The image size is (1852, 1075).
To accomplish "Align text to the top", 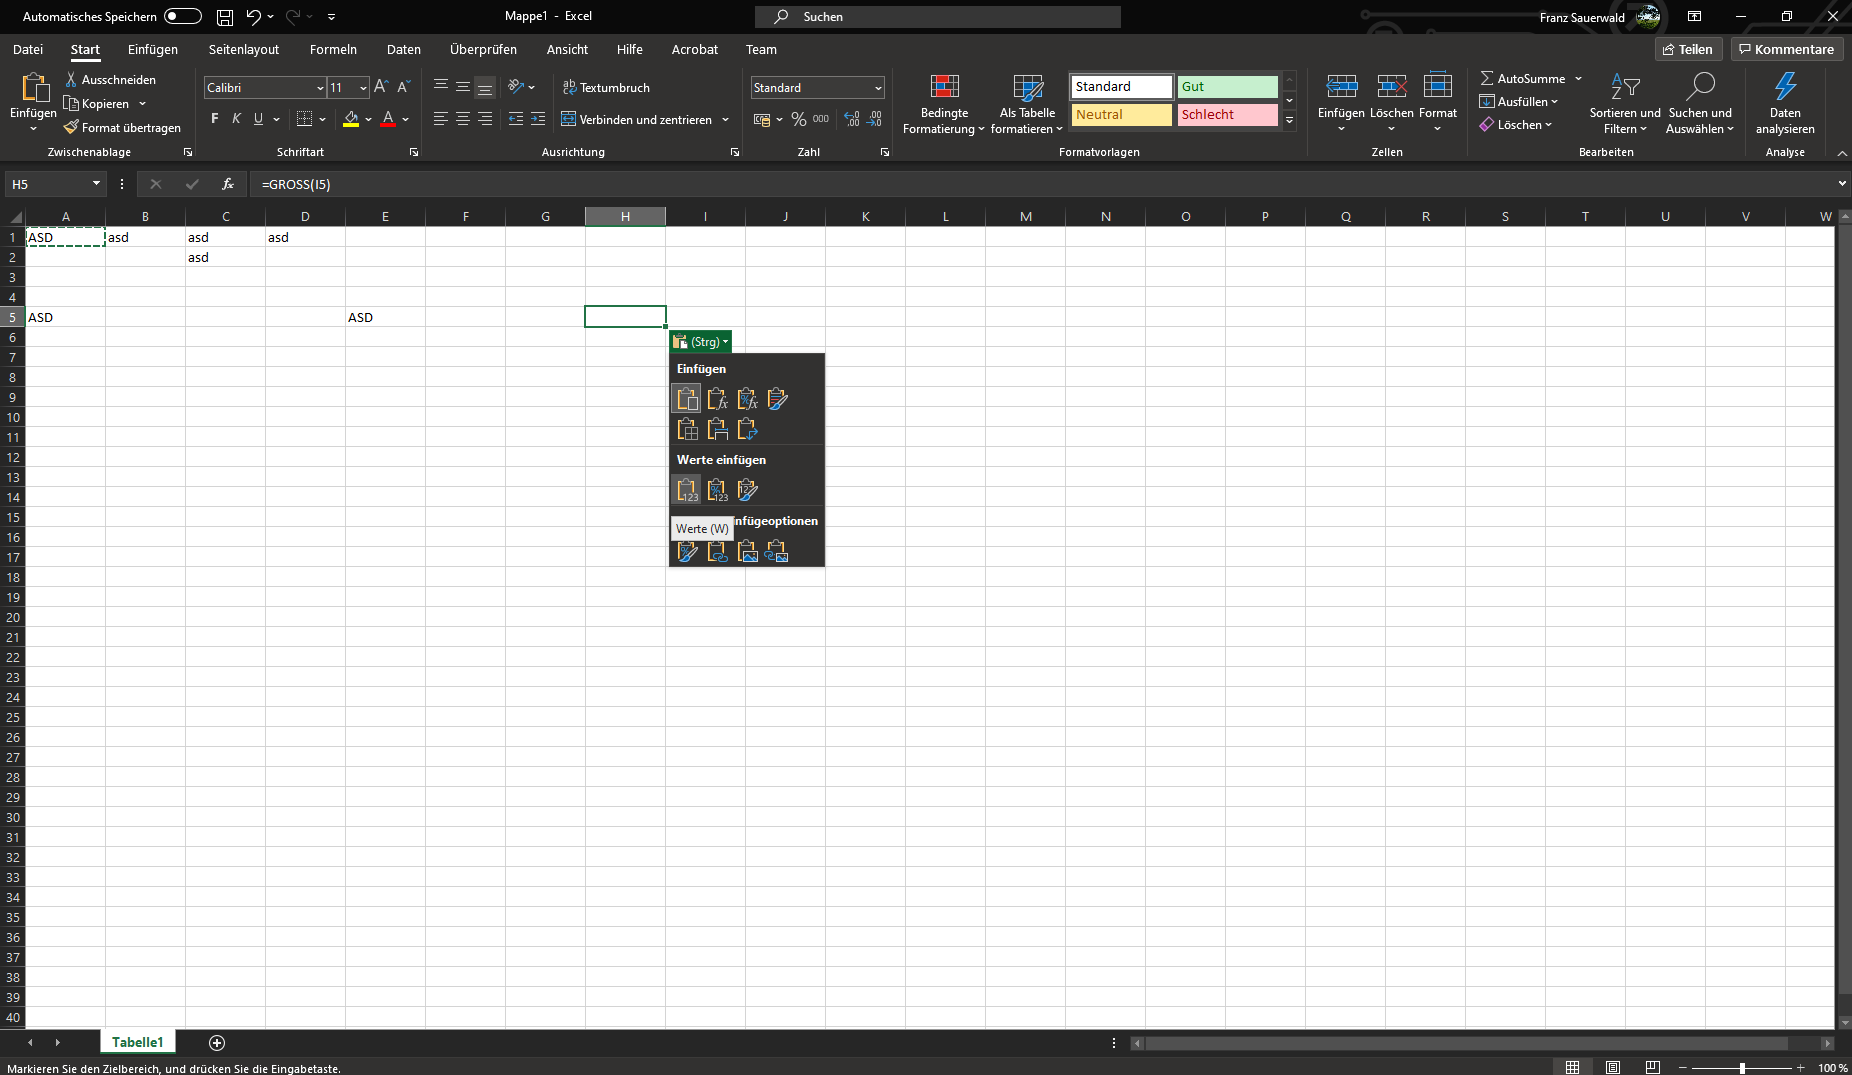I will [441, 87].
